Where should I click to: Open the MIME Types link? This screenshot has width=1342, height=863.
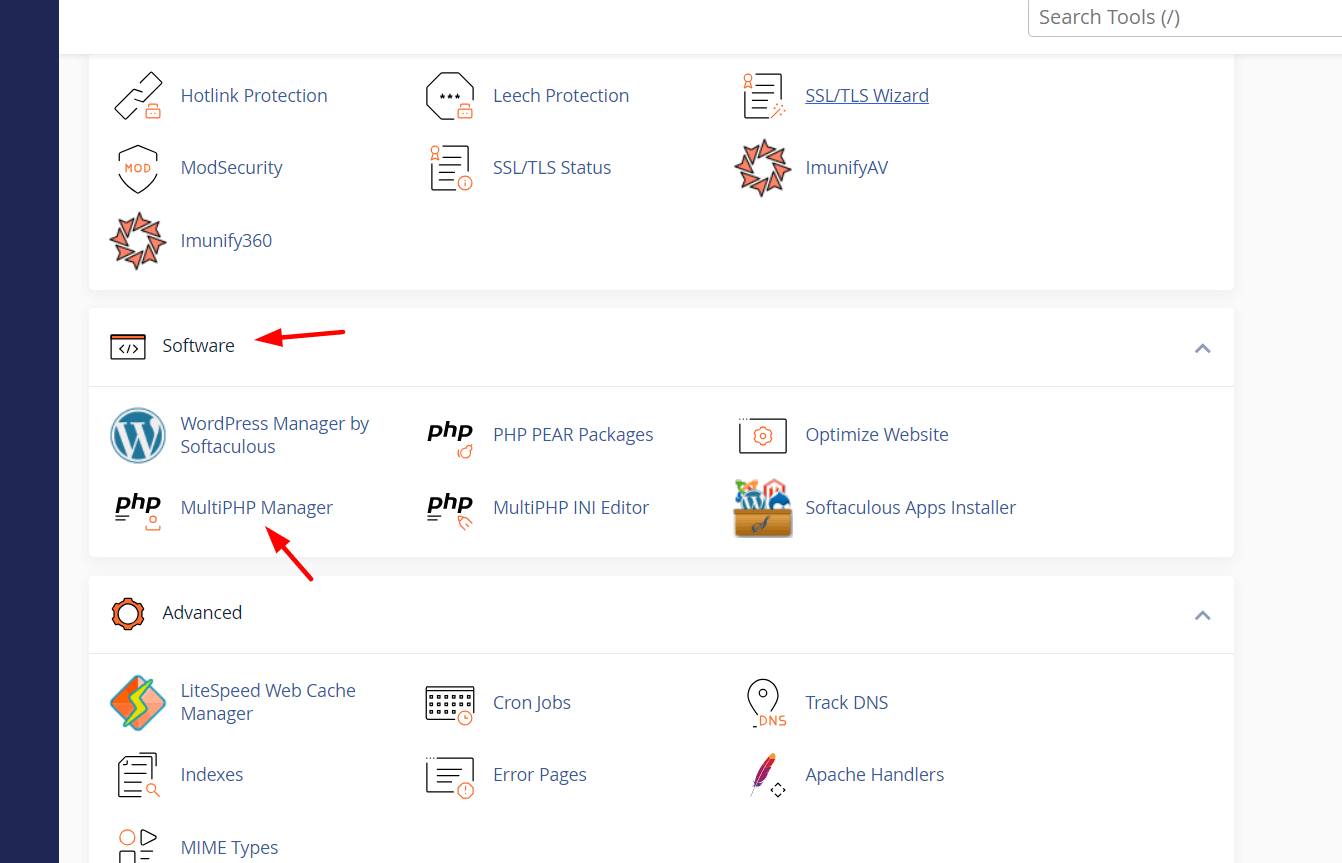click(229, 848)
